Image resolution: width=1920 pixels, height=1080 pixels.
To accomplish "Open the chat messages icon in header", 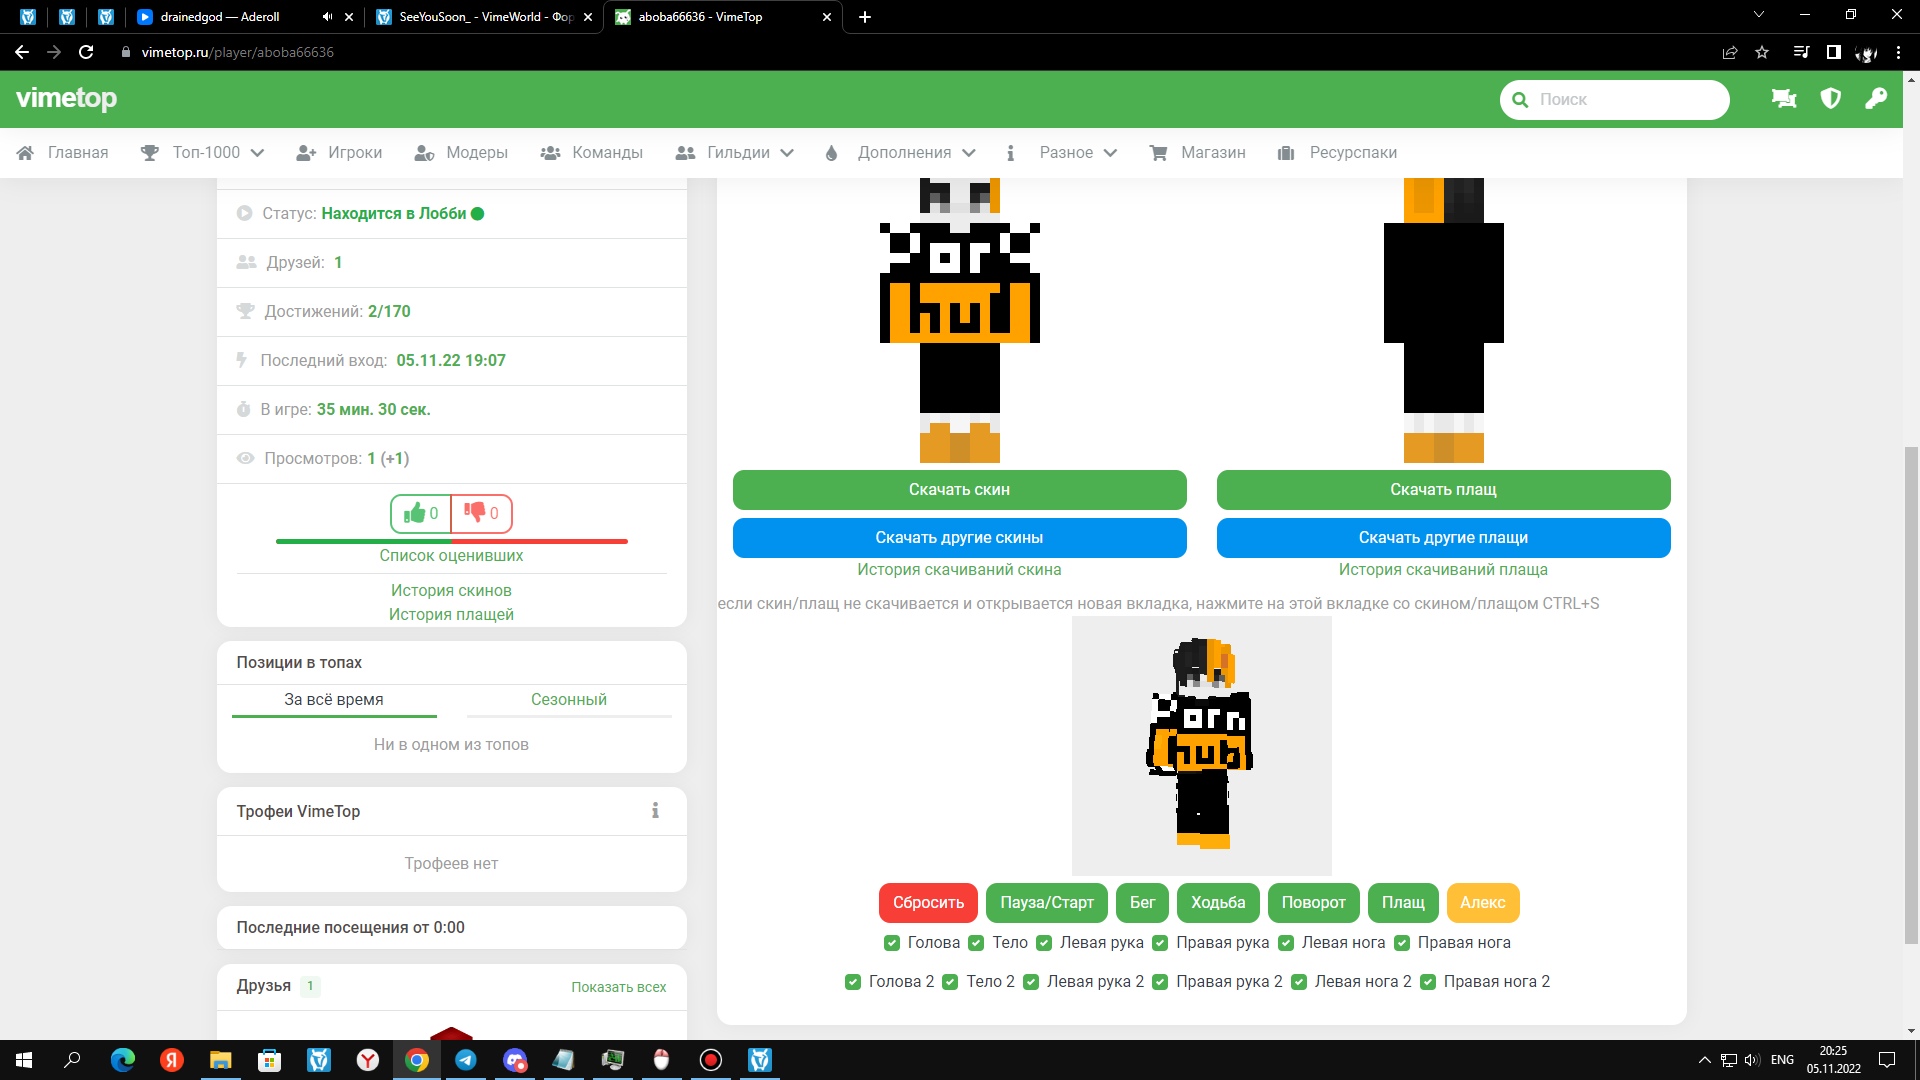I will (1783, 99).
